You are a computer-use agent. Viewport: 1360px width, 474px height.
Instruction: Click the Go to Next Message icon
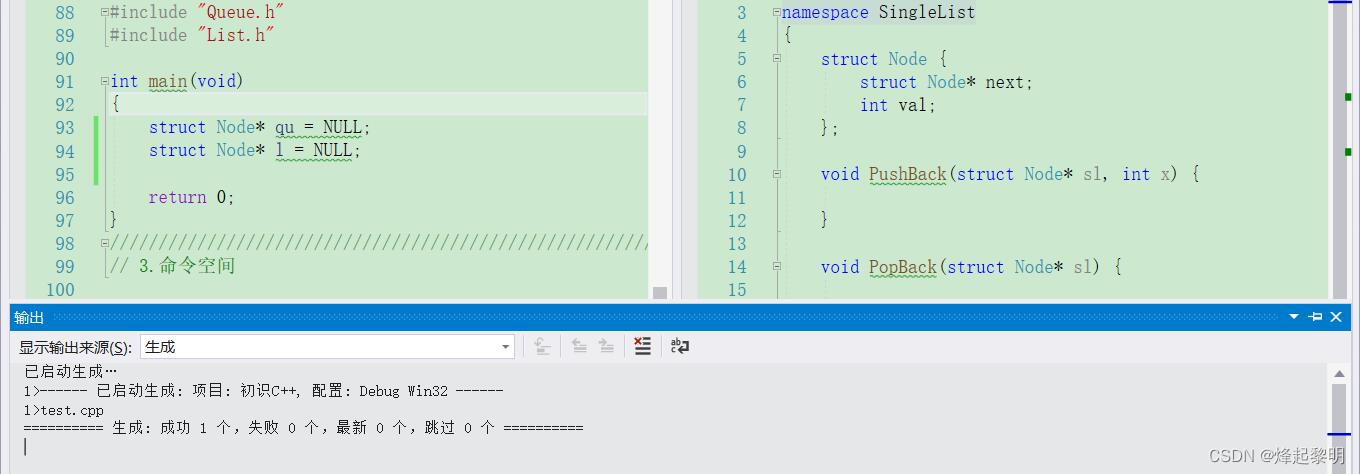[x=606, y=346]
